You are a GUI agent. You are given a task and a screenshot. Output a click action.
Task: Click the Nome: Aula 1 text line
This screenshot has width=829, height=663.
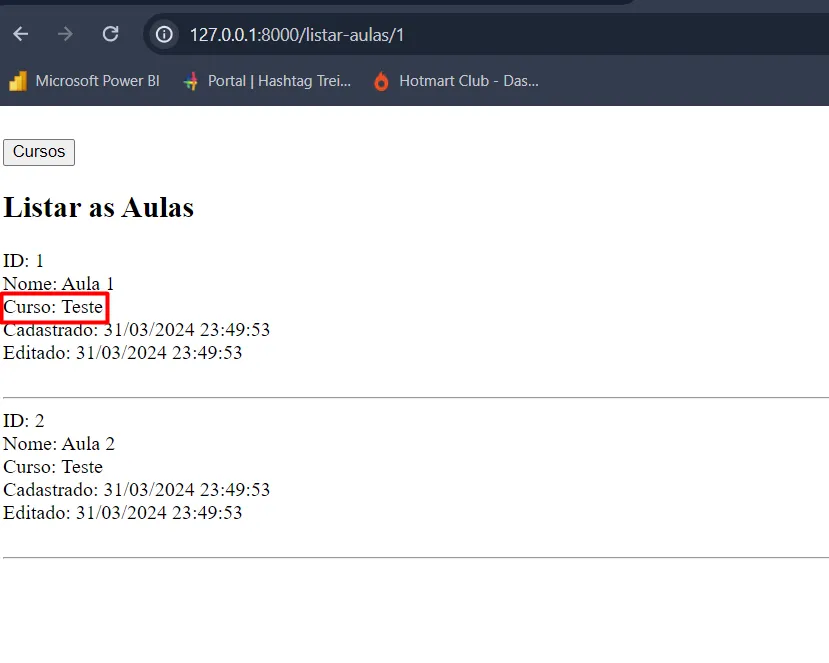point(58,284)
